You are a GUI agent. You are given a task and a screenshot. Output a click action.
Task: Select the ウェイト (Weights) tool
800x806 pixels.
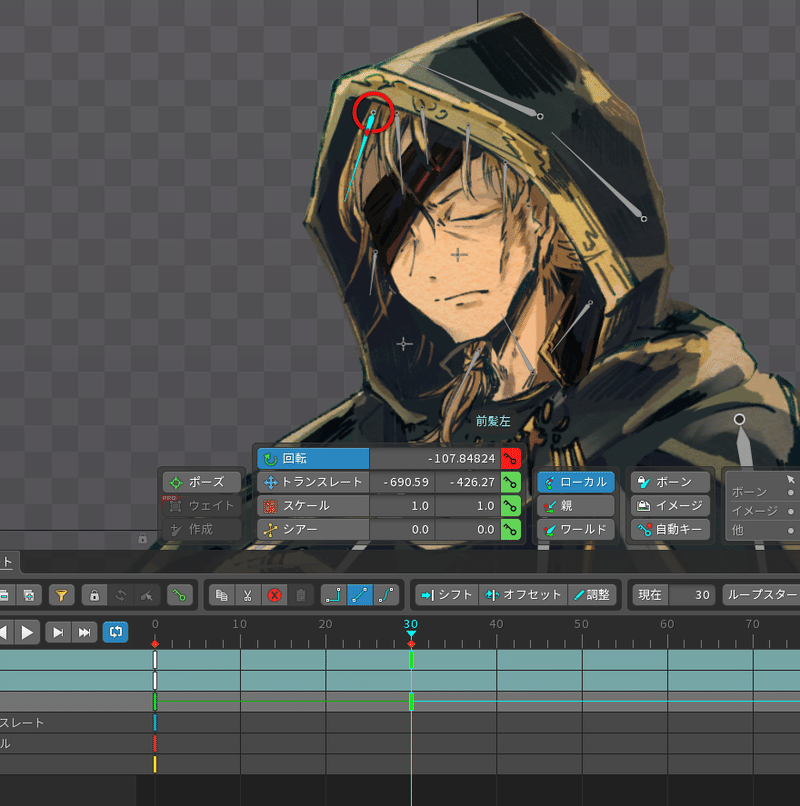pos(202,506)
